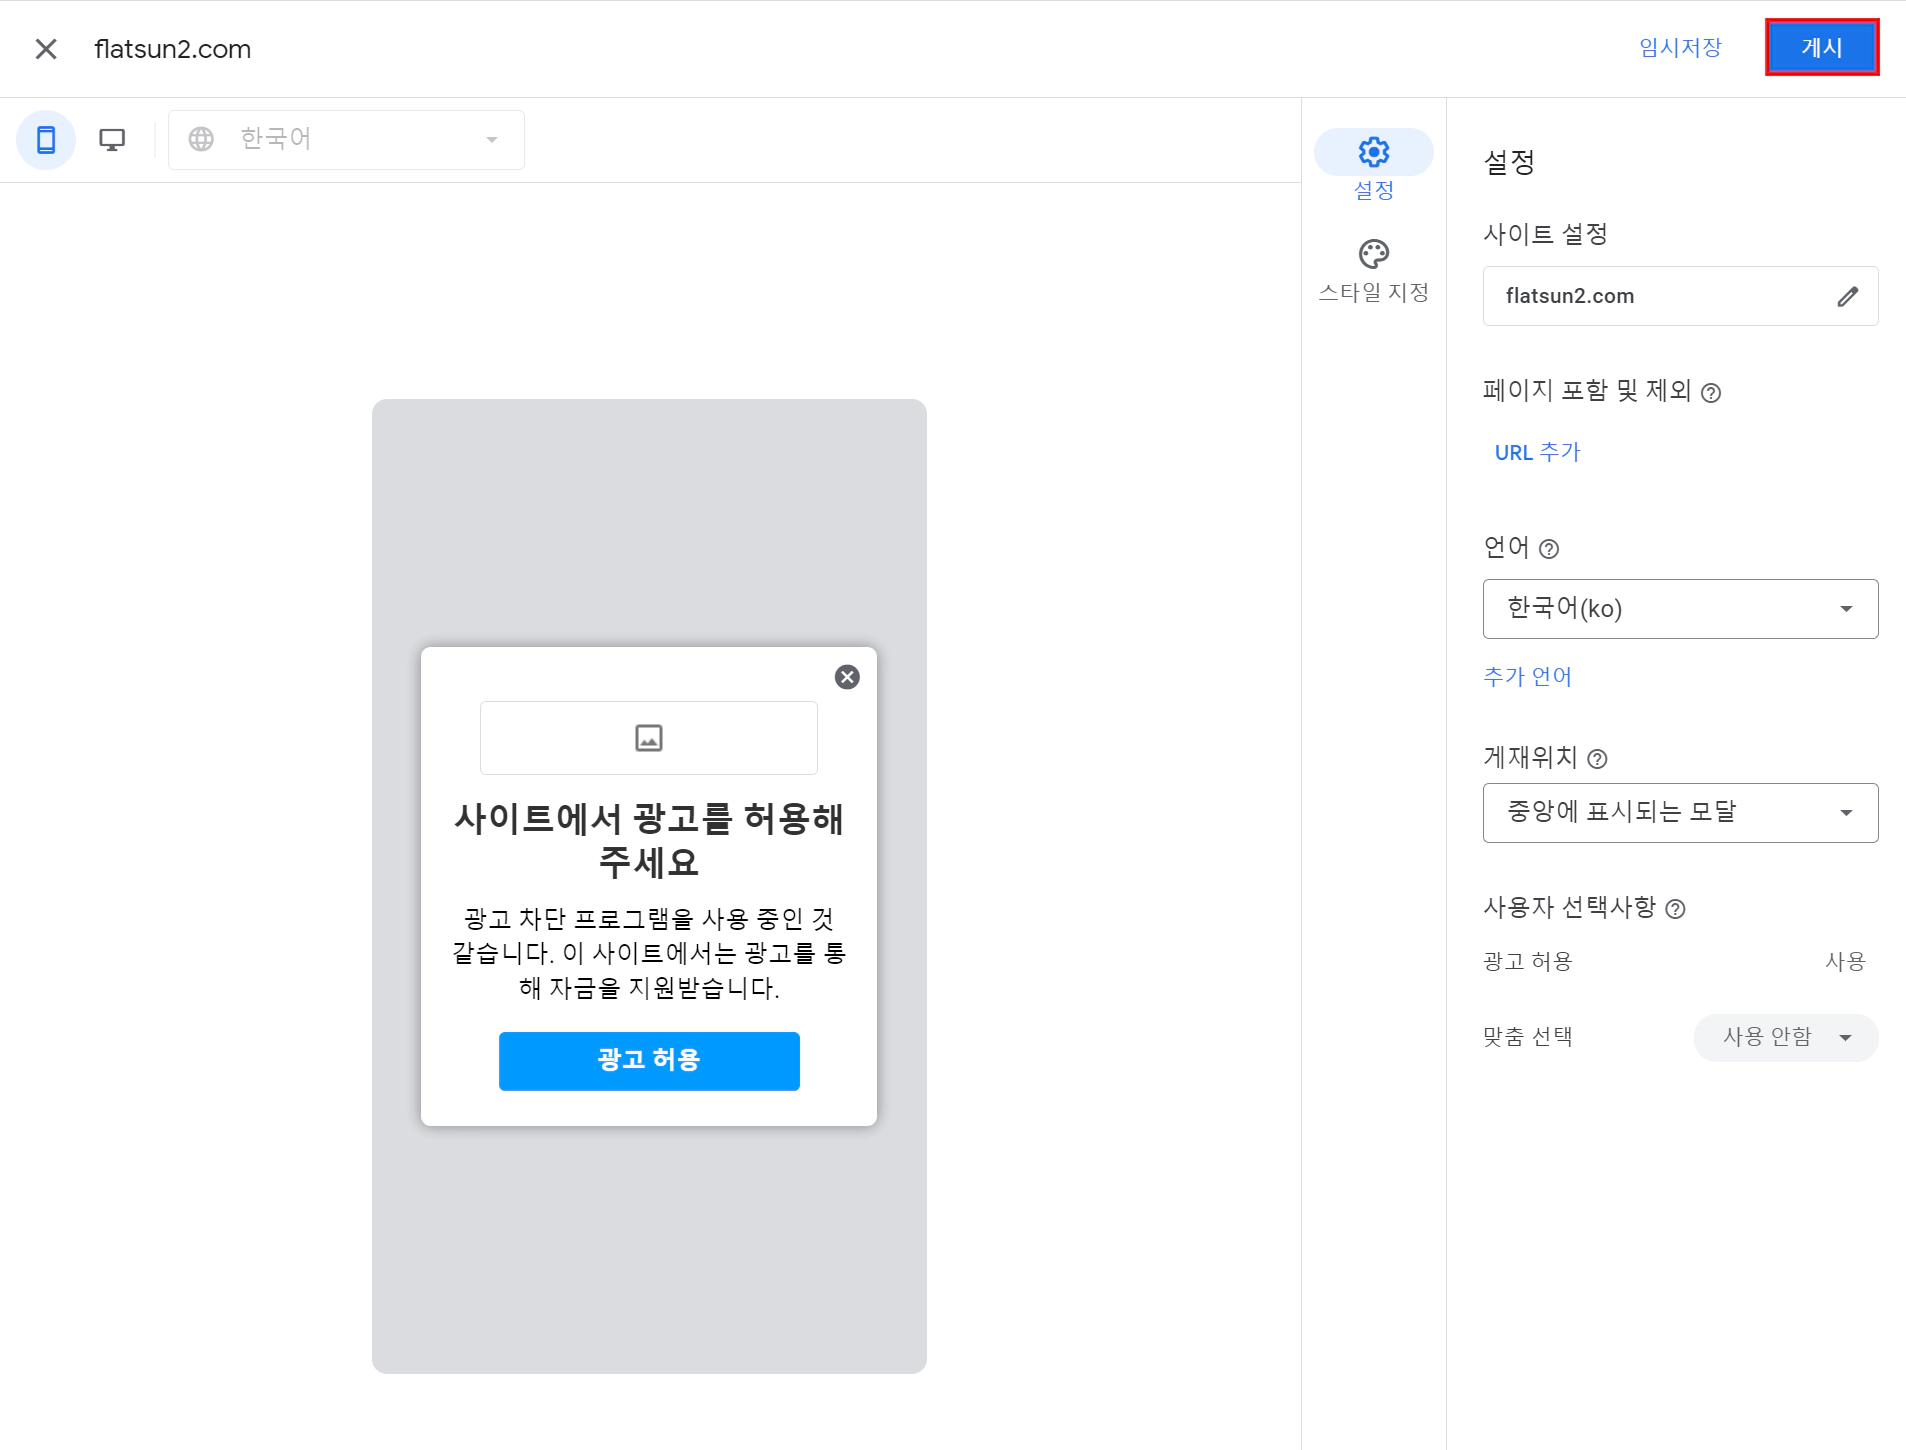Click the globe icon in preview toolbar
1906x1450 pixels.
(201, 139)
